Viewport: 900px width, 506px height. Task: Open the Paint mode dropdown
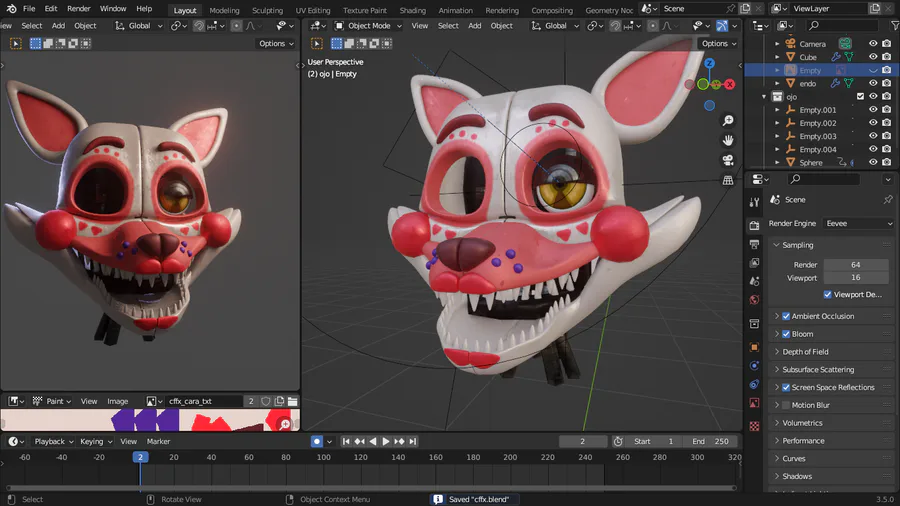coord(53,402)
